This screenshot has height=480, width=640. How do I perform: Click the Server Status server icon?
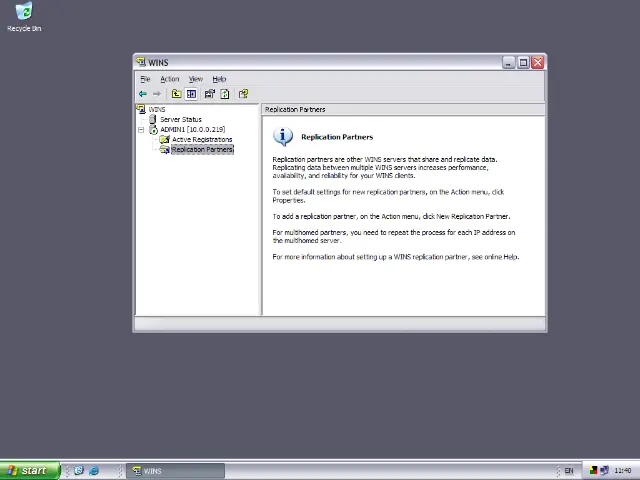pyautogui.click(x=153, y=119)
